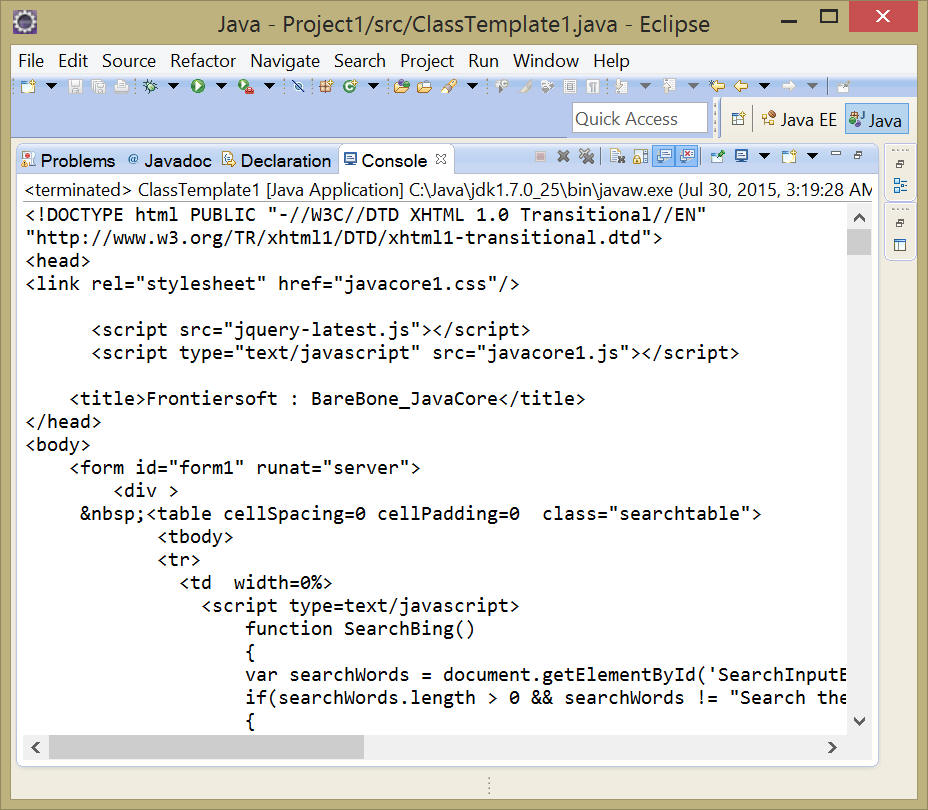The image size is (928, 810).
Task: Click the Print icon in toolbar
Action: (121, 86)
